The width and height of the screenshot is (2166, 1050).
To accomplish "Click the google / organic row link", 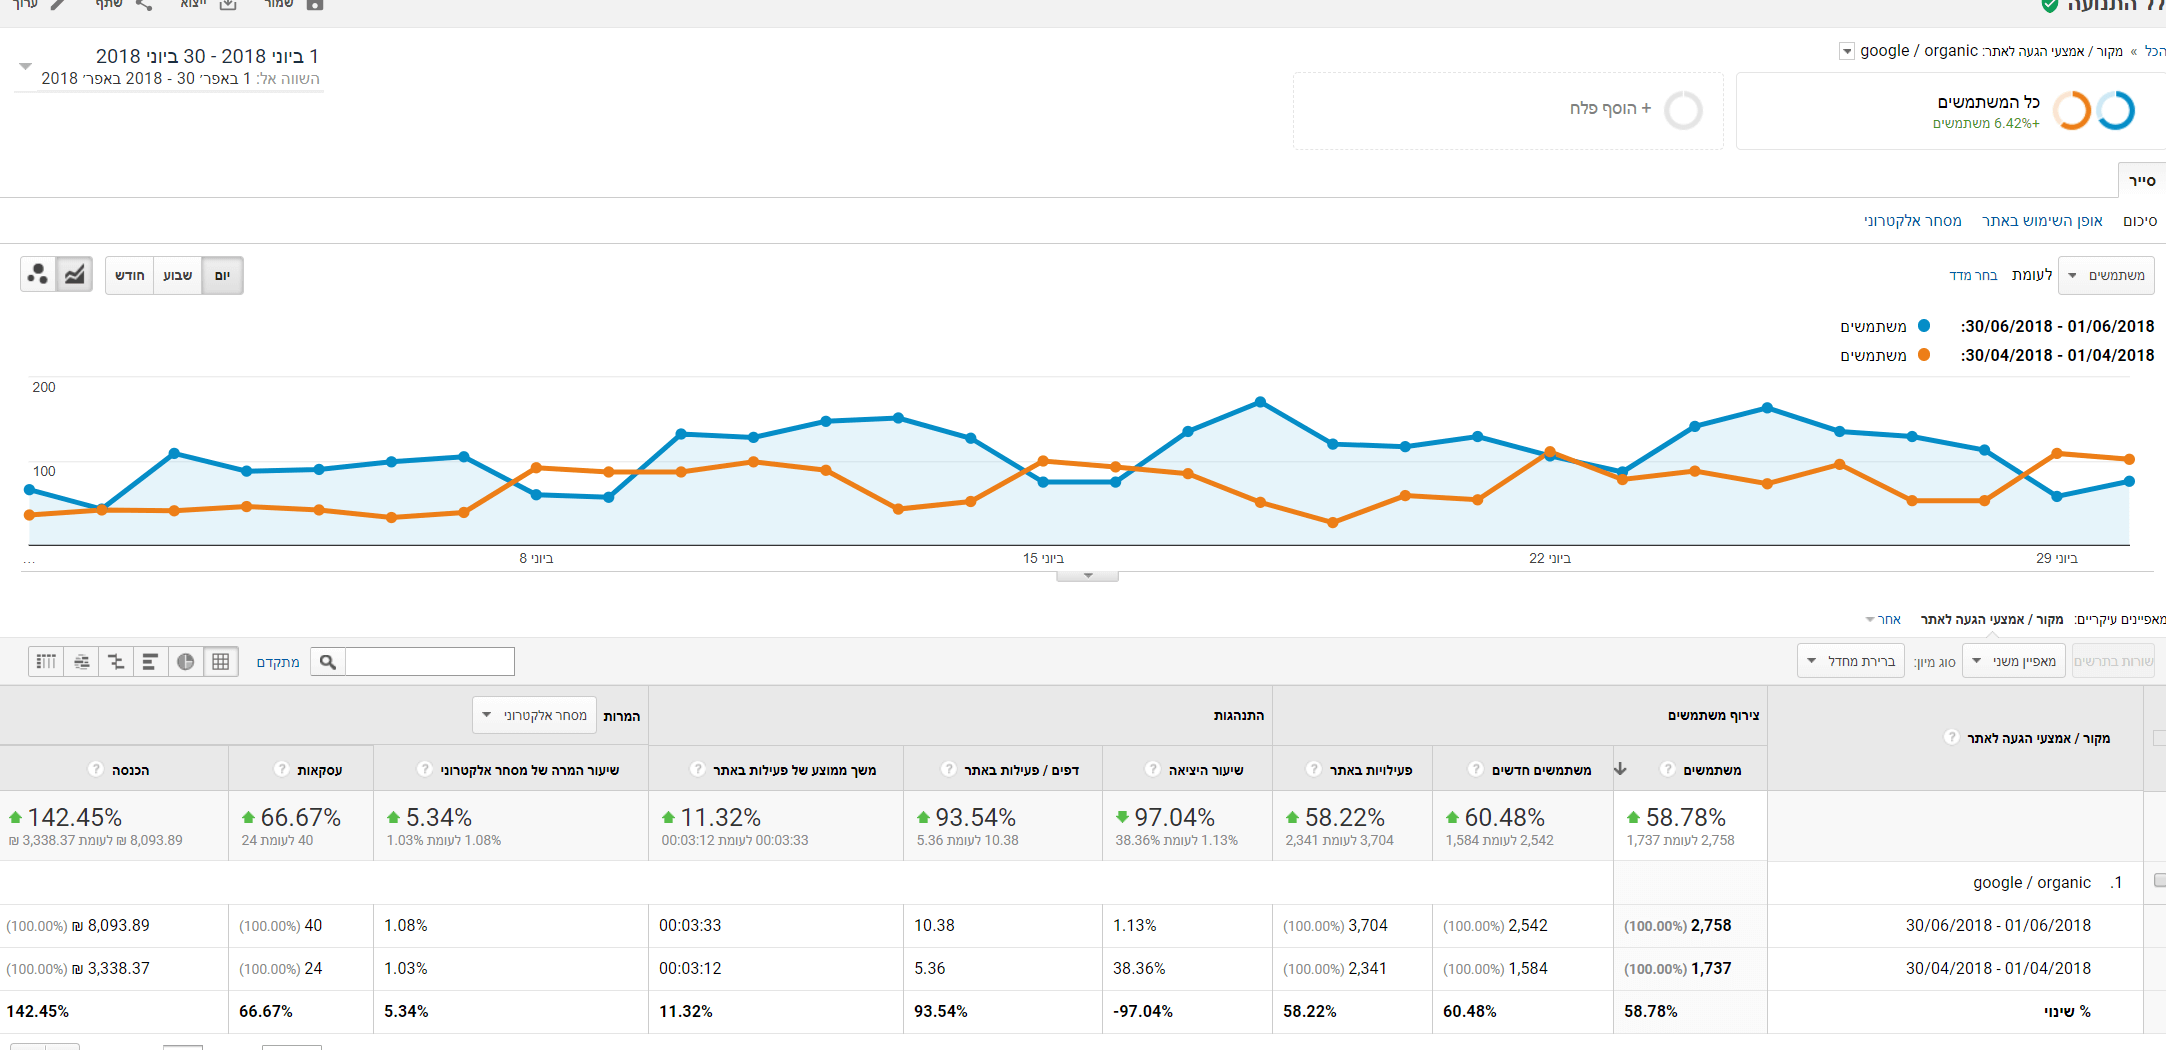I will 2031,882.
